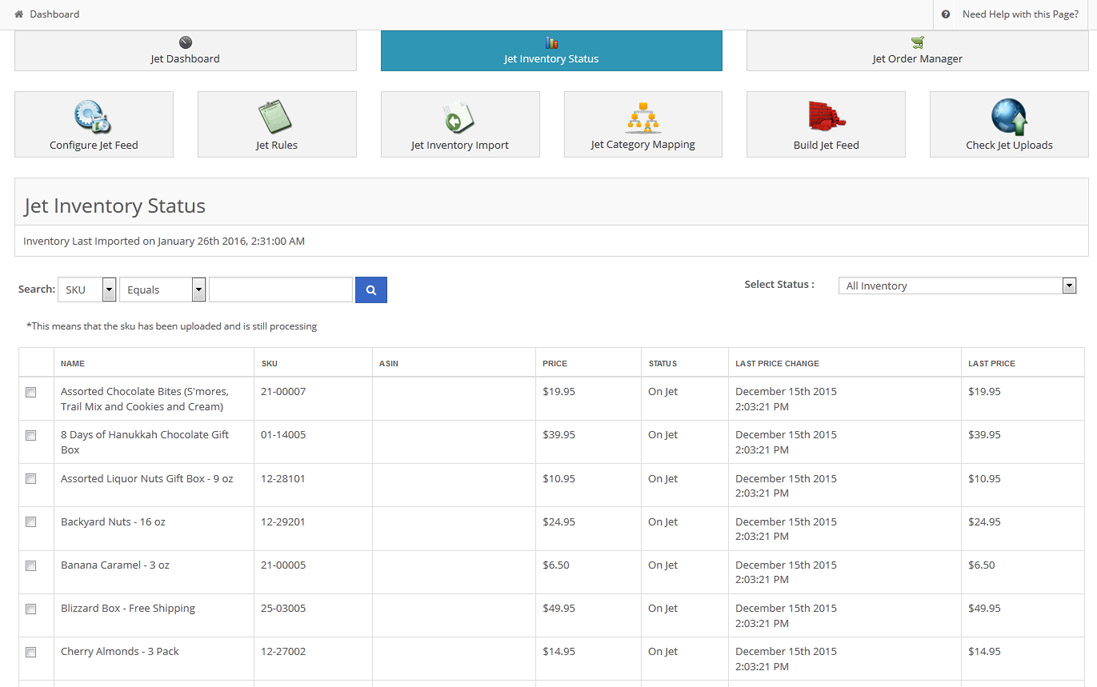
Task: Click product name Blizzard Box - Free Shipping
Action: pos(128,609)
